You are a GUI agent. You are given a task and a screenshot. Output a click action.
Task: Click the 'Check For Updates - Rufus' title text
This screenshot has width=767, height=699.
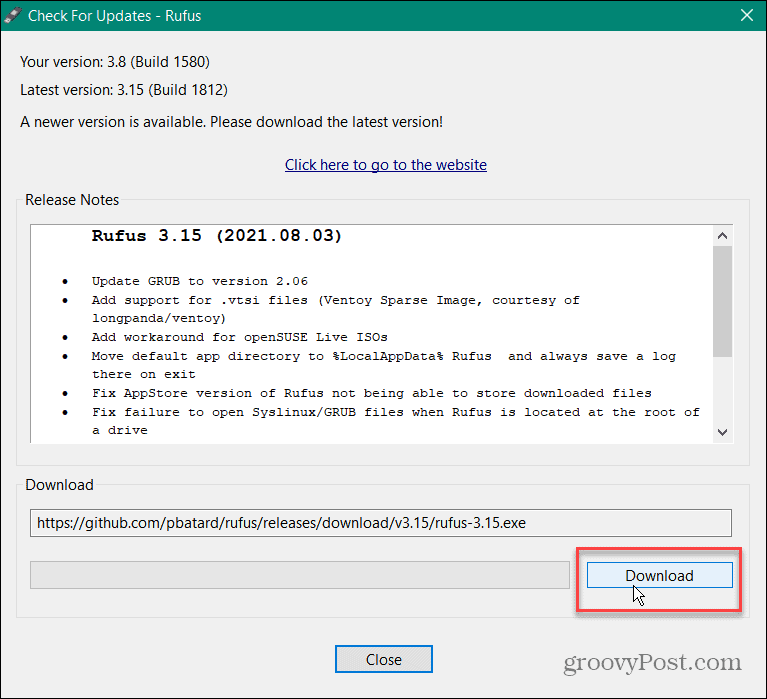point(114,16)
